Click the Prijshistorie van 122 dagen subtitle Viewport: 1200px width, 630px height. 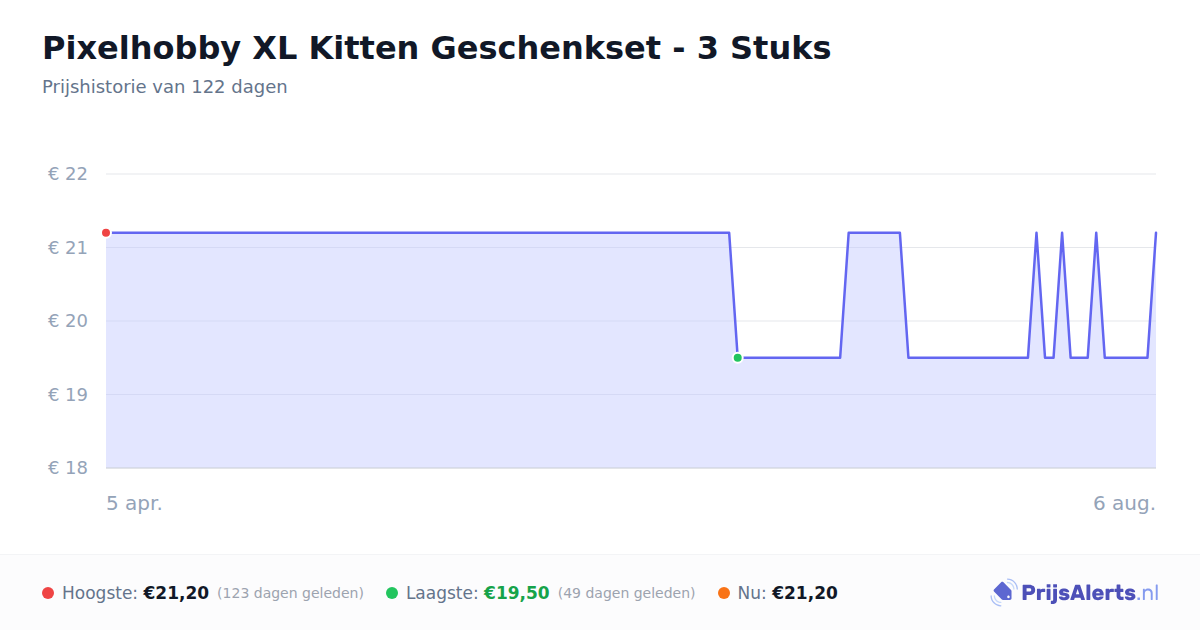(x=165, y=87)
